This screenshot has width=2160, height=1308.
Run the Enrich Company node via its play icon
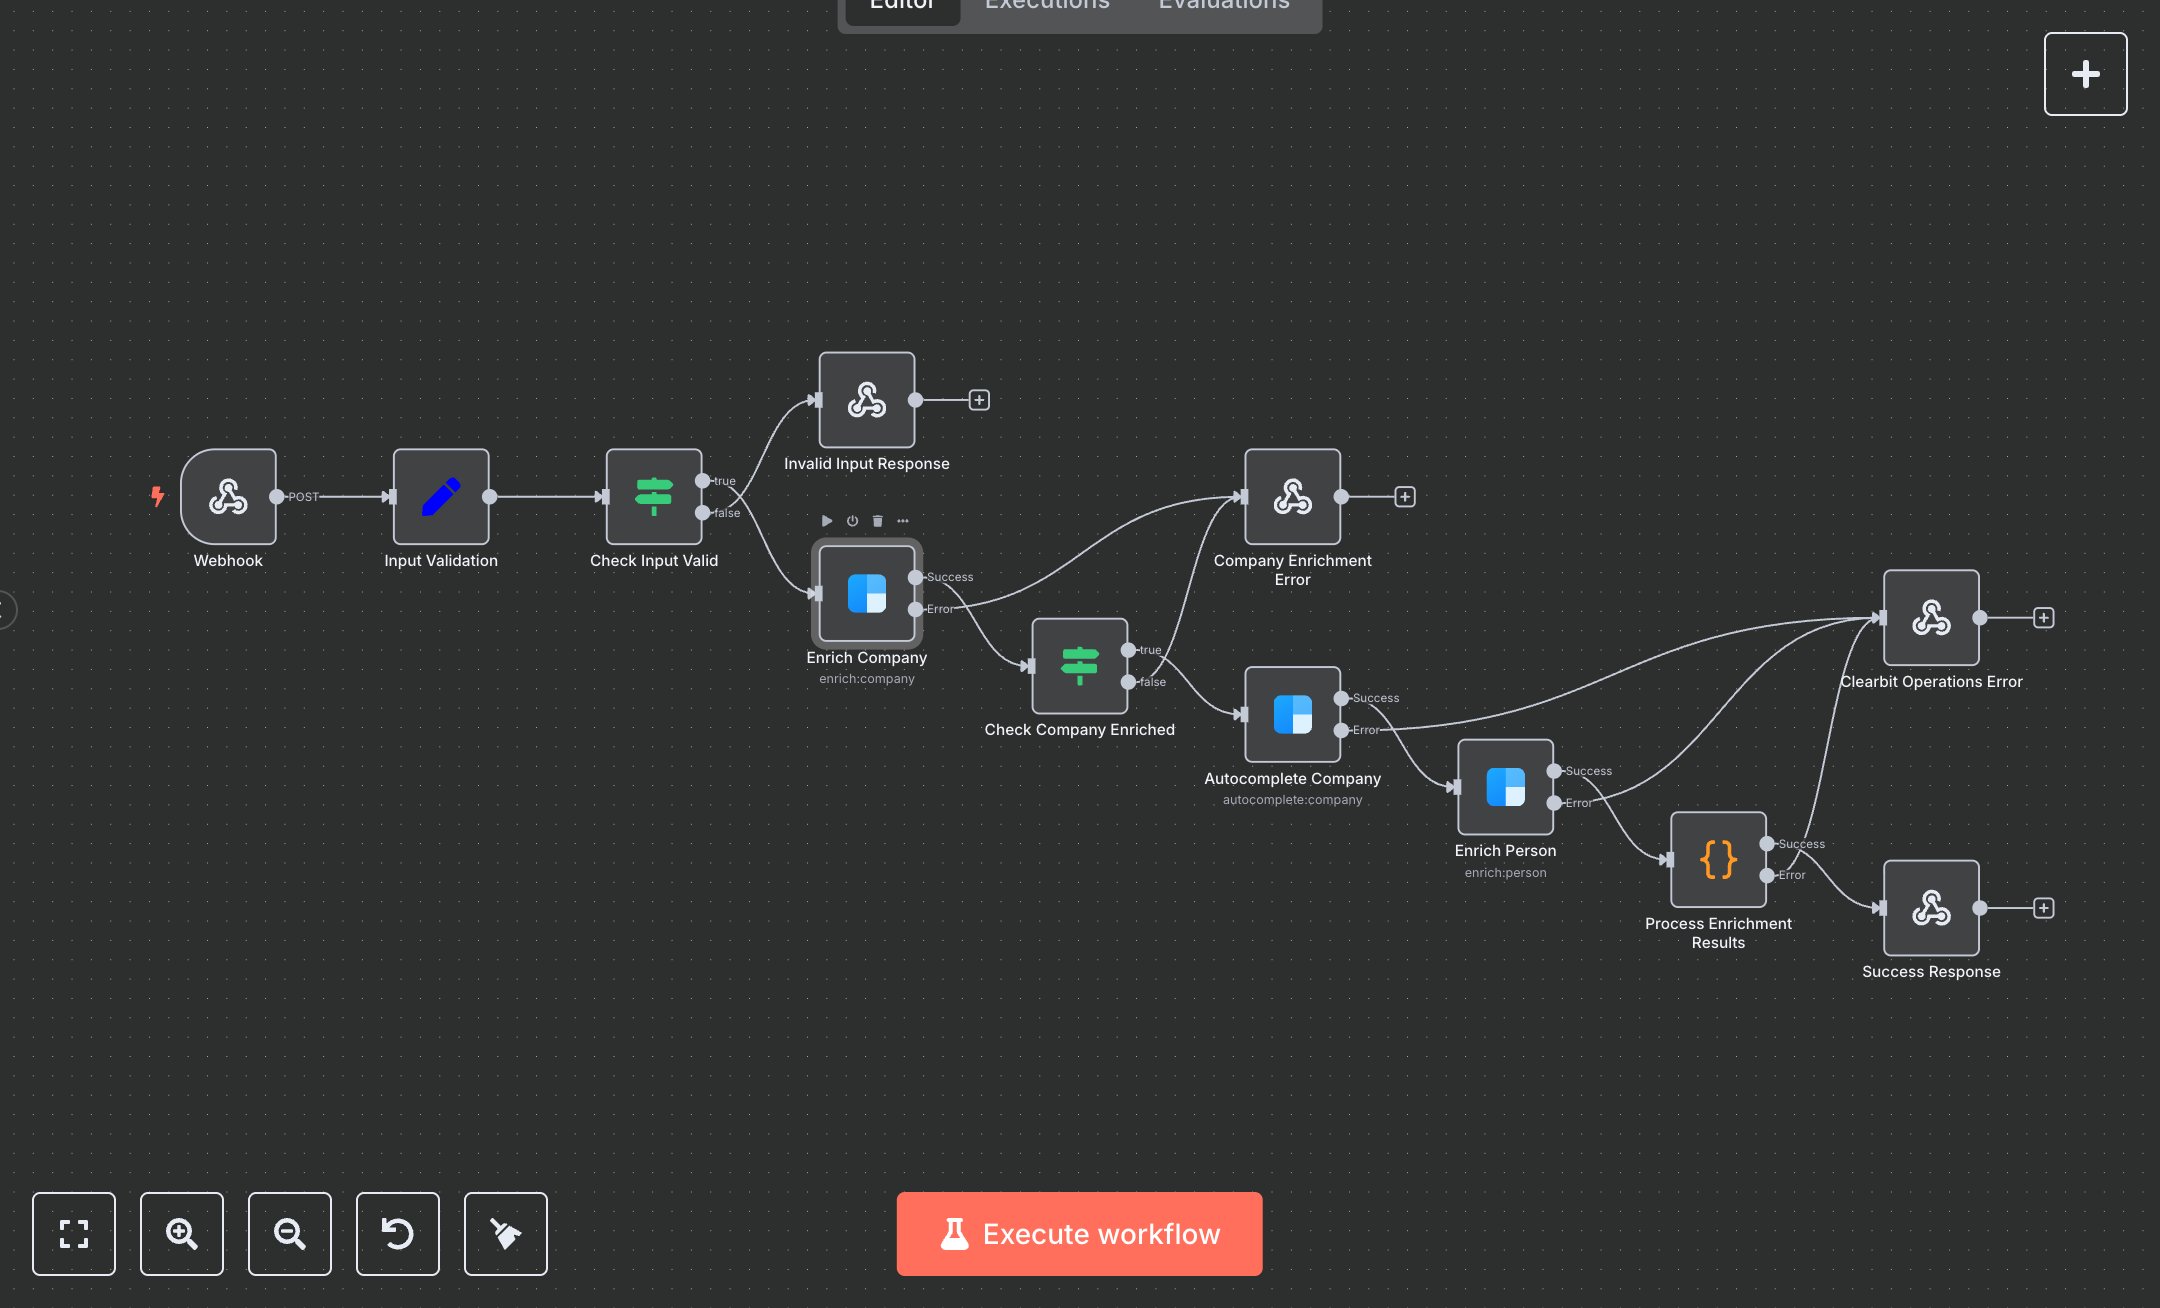pyautogui.click(x=827, y=521)
